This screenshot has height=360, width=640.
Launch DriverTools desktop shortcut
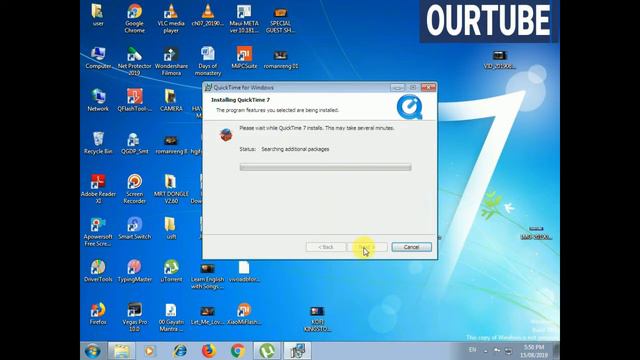click(98, 271)
